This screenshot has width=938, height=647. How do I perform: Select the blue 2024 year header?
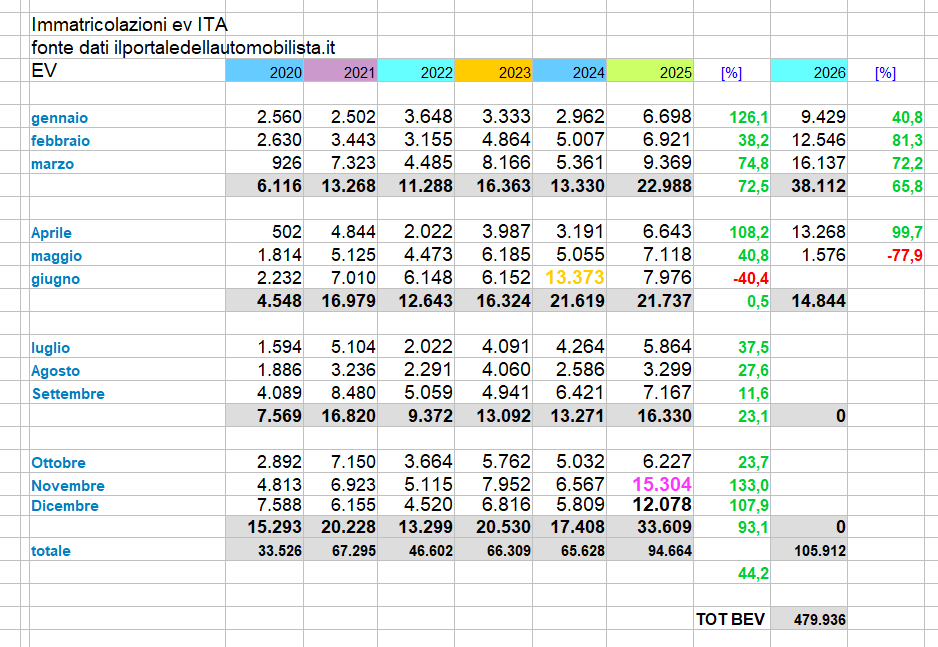(570, 71)
